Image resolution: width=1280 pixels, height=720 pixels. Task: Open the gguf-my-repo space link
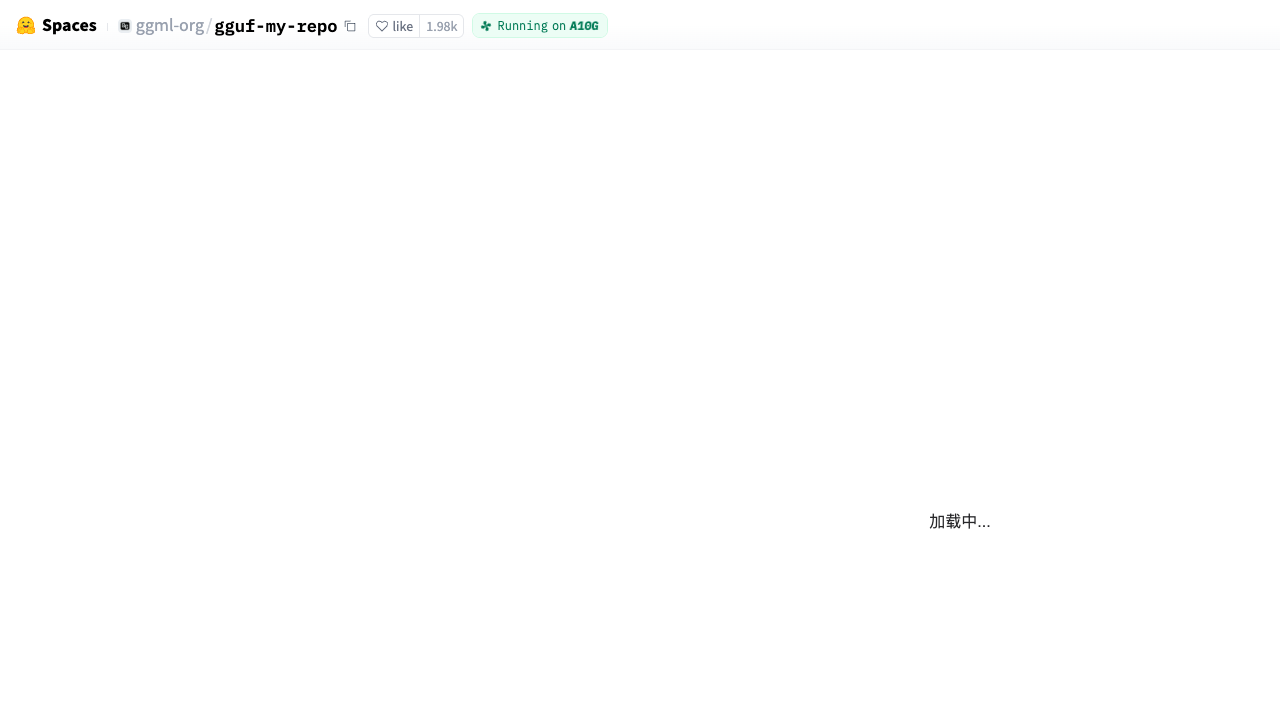coord(276,26)
